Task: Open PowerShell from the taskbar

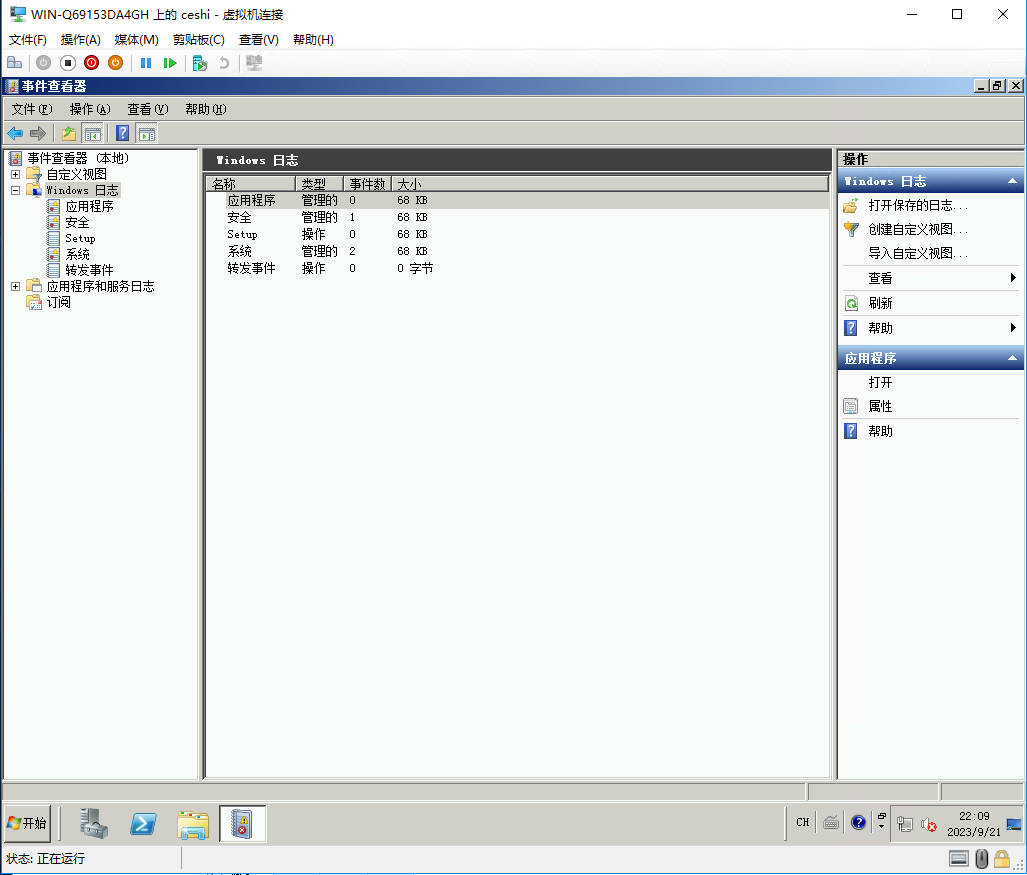Action: point(144,823)
